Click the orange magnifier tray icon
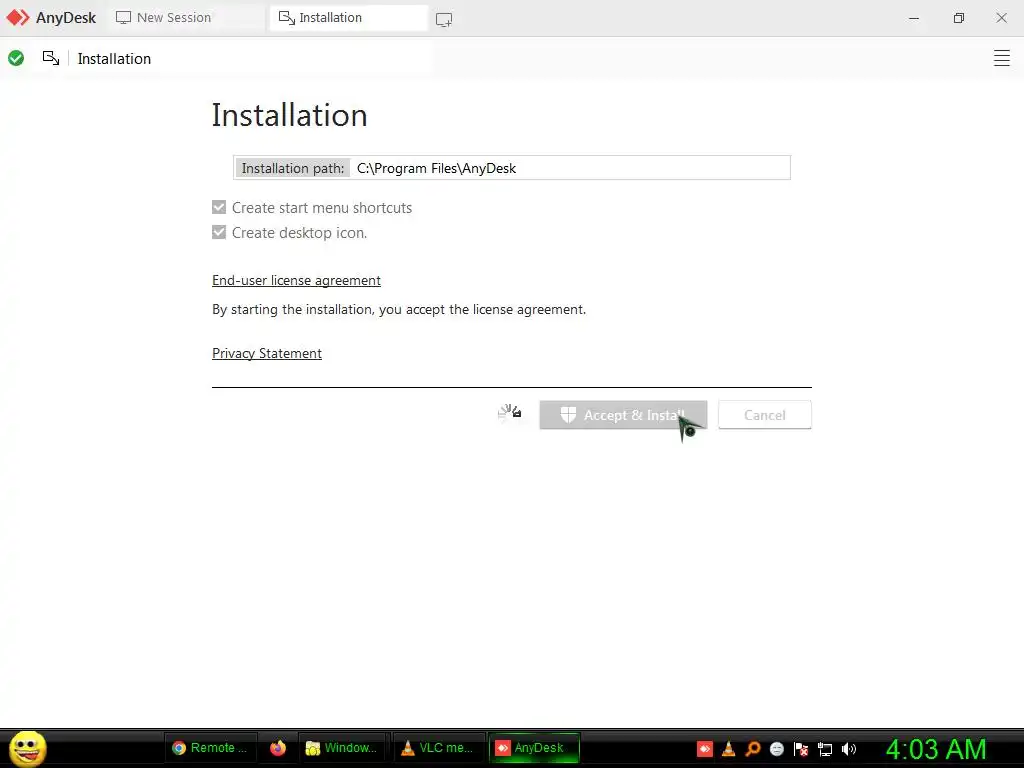 (752, 749)
